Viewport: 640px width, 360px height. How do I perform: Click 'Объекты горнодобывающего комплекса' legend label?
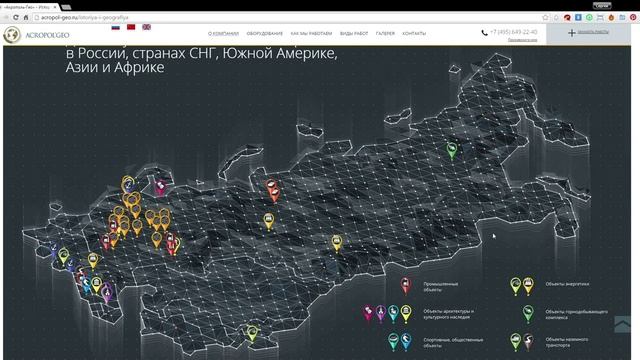point(576,314)
